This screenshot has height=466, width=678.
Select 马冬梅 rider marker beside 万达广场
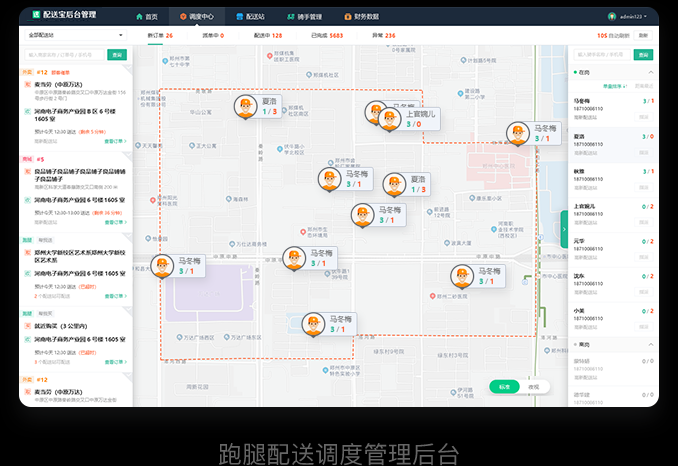tap(313, 324)
